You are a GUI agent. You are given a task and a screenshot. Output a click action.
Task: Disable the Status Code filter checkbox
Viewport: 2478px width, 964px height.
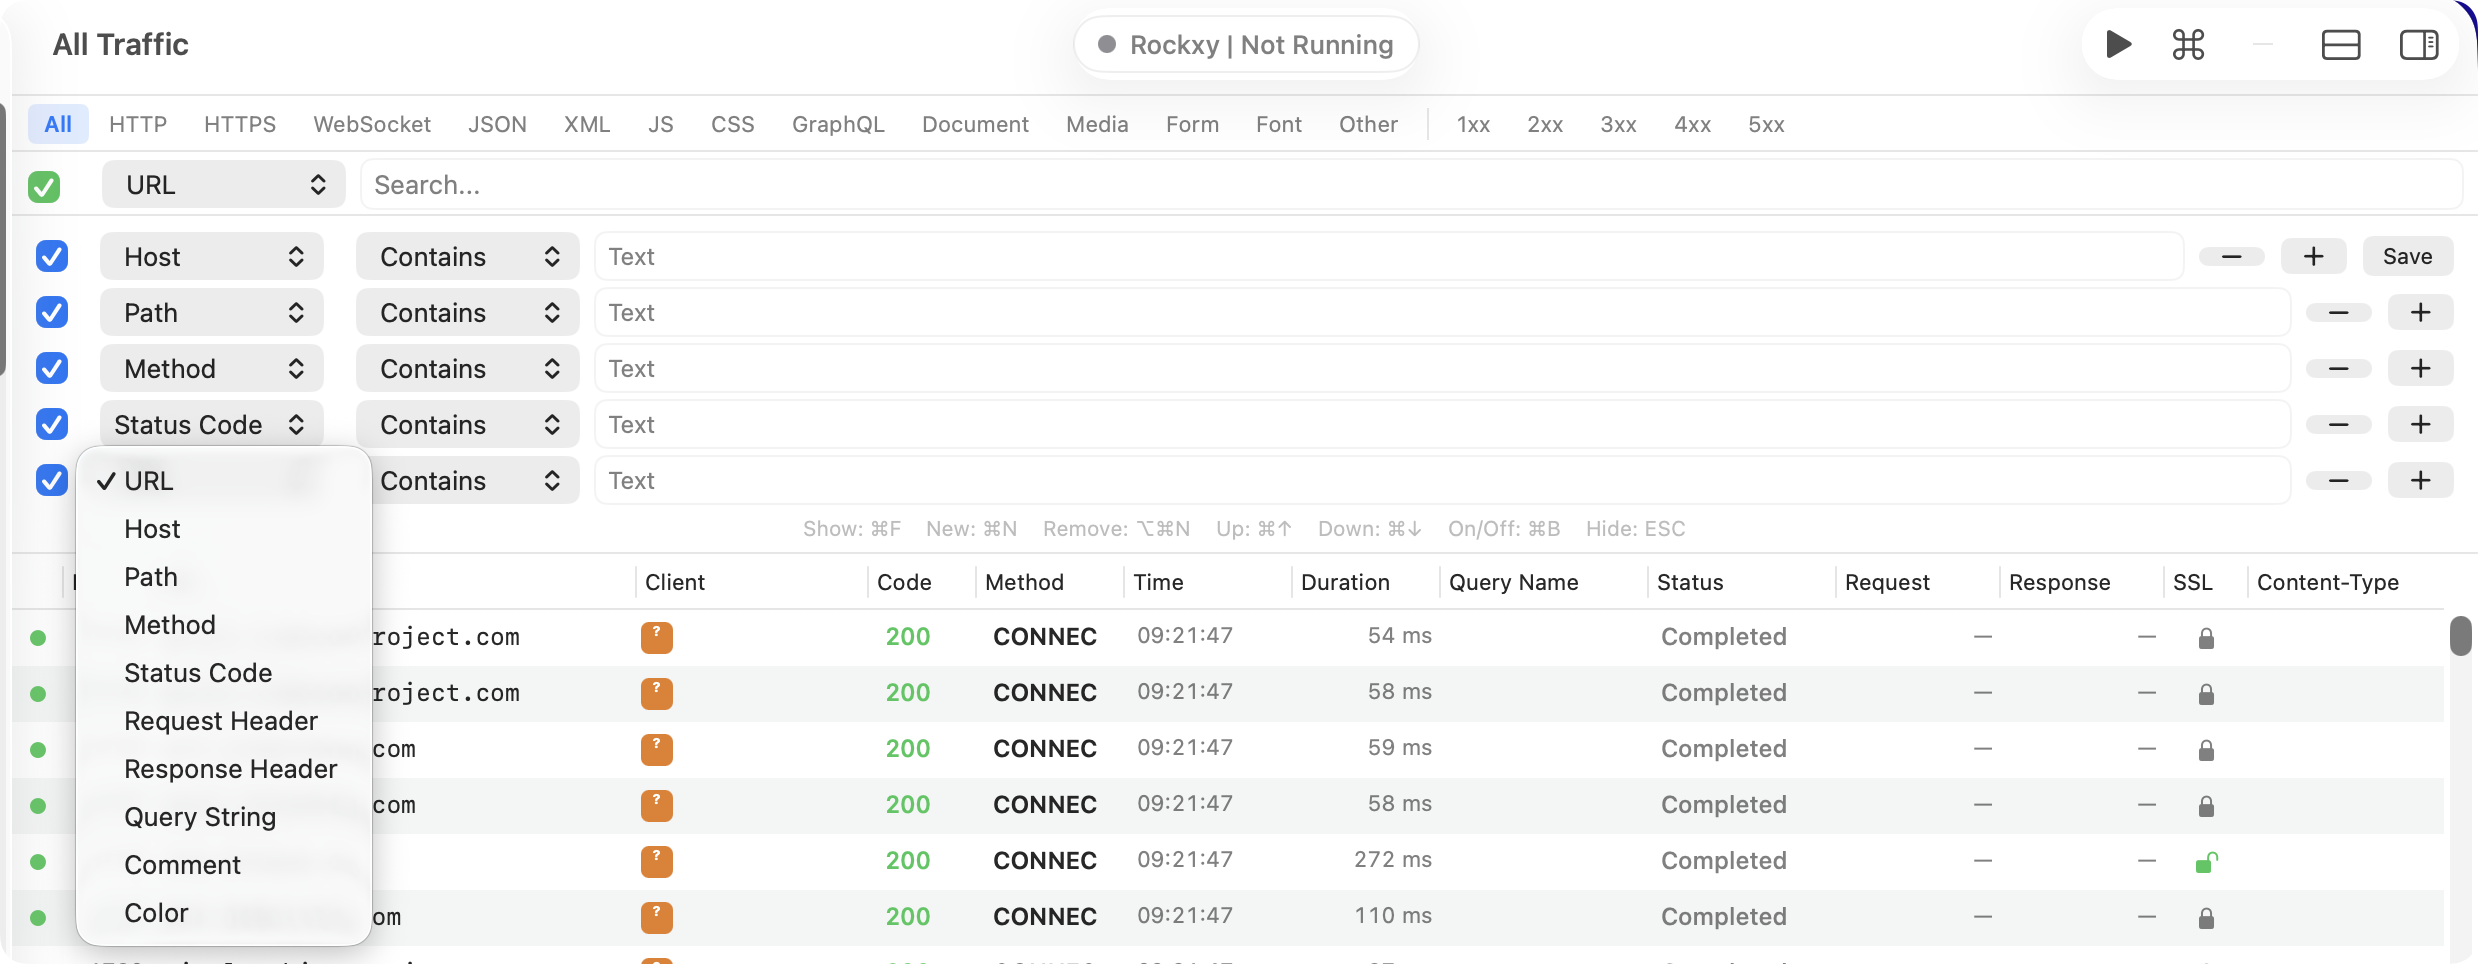(x=52, y=425)
